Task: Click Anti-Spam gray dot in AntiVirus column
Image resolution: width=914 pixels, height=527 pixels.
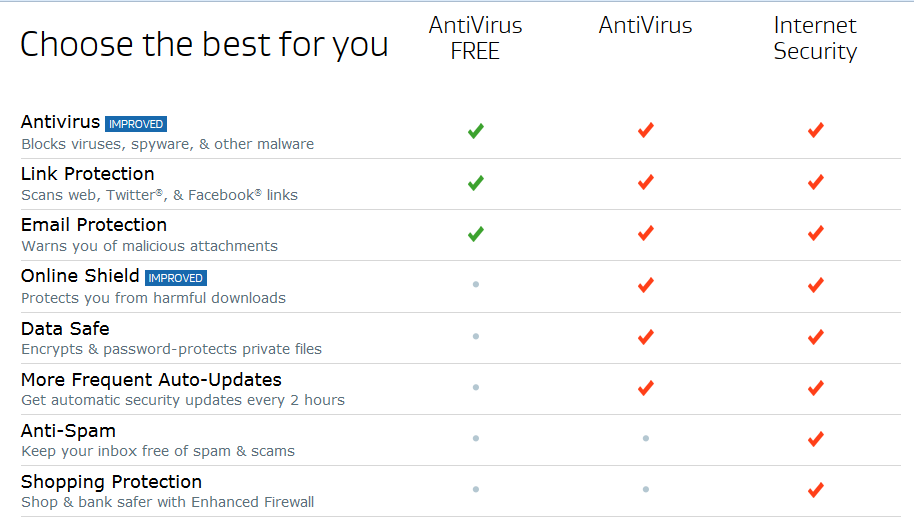Action: click(x=646, y=438)
